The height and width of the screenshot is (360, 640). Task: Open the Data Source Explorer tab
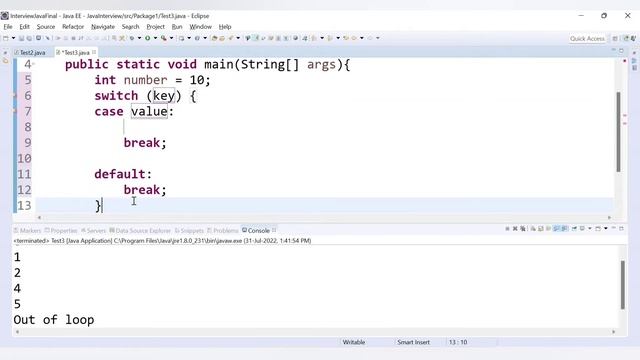click(x=140, y=231)
